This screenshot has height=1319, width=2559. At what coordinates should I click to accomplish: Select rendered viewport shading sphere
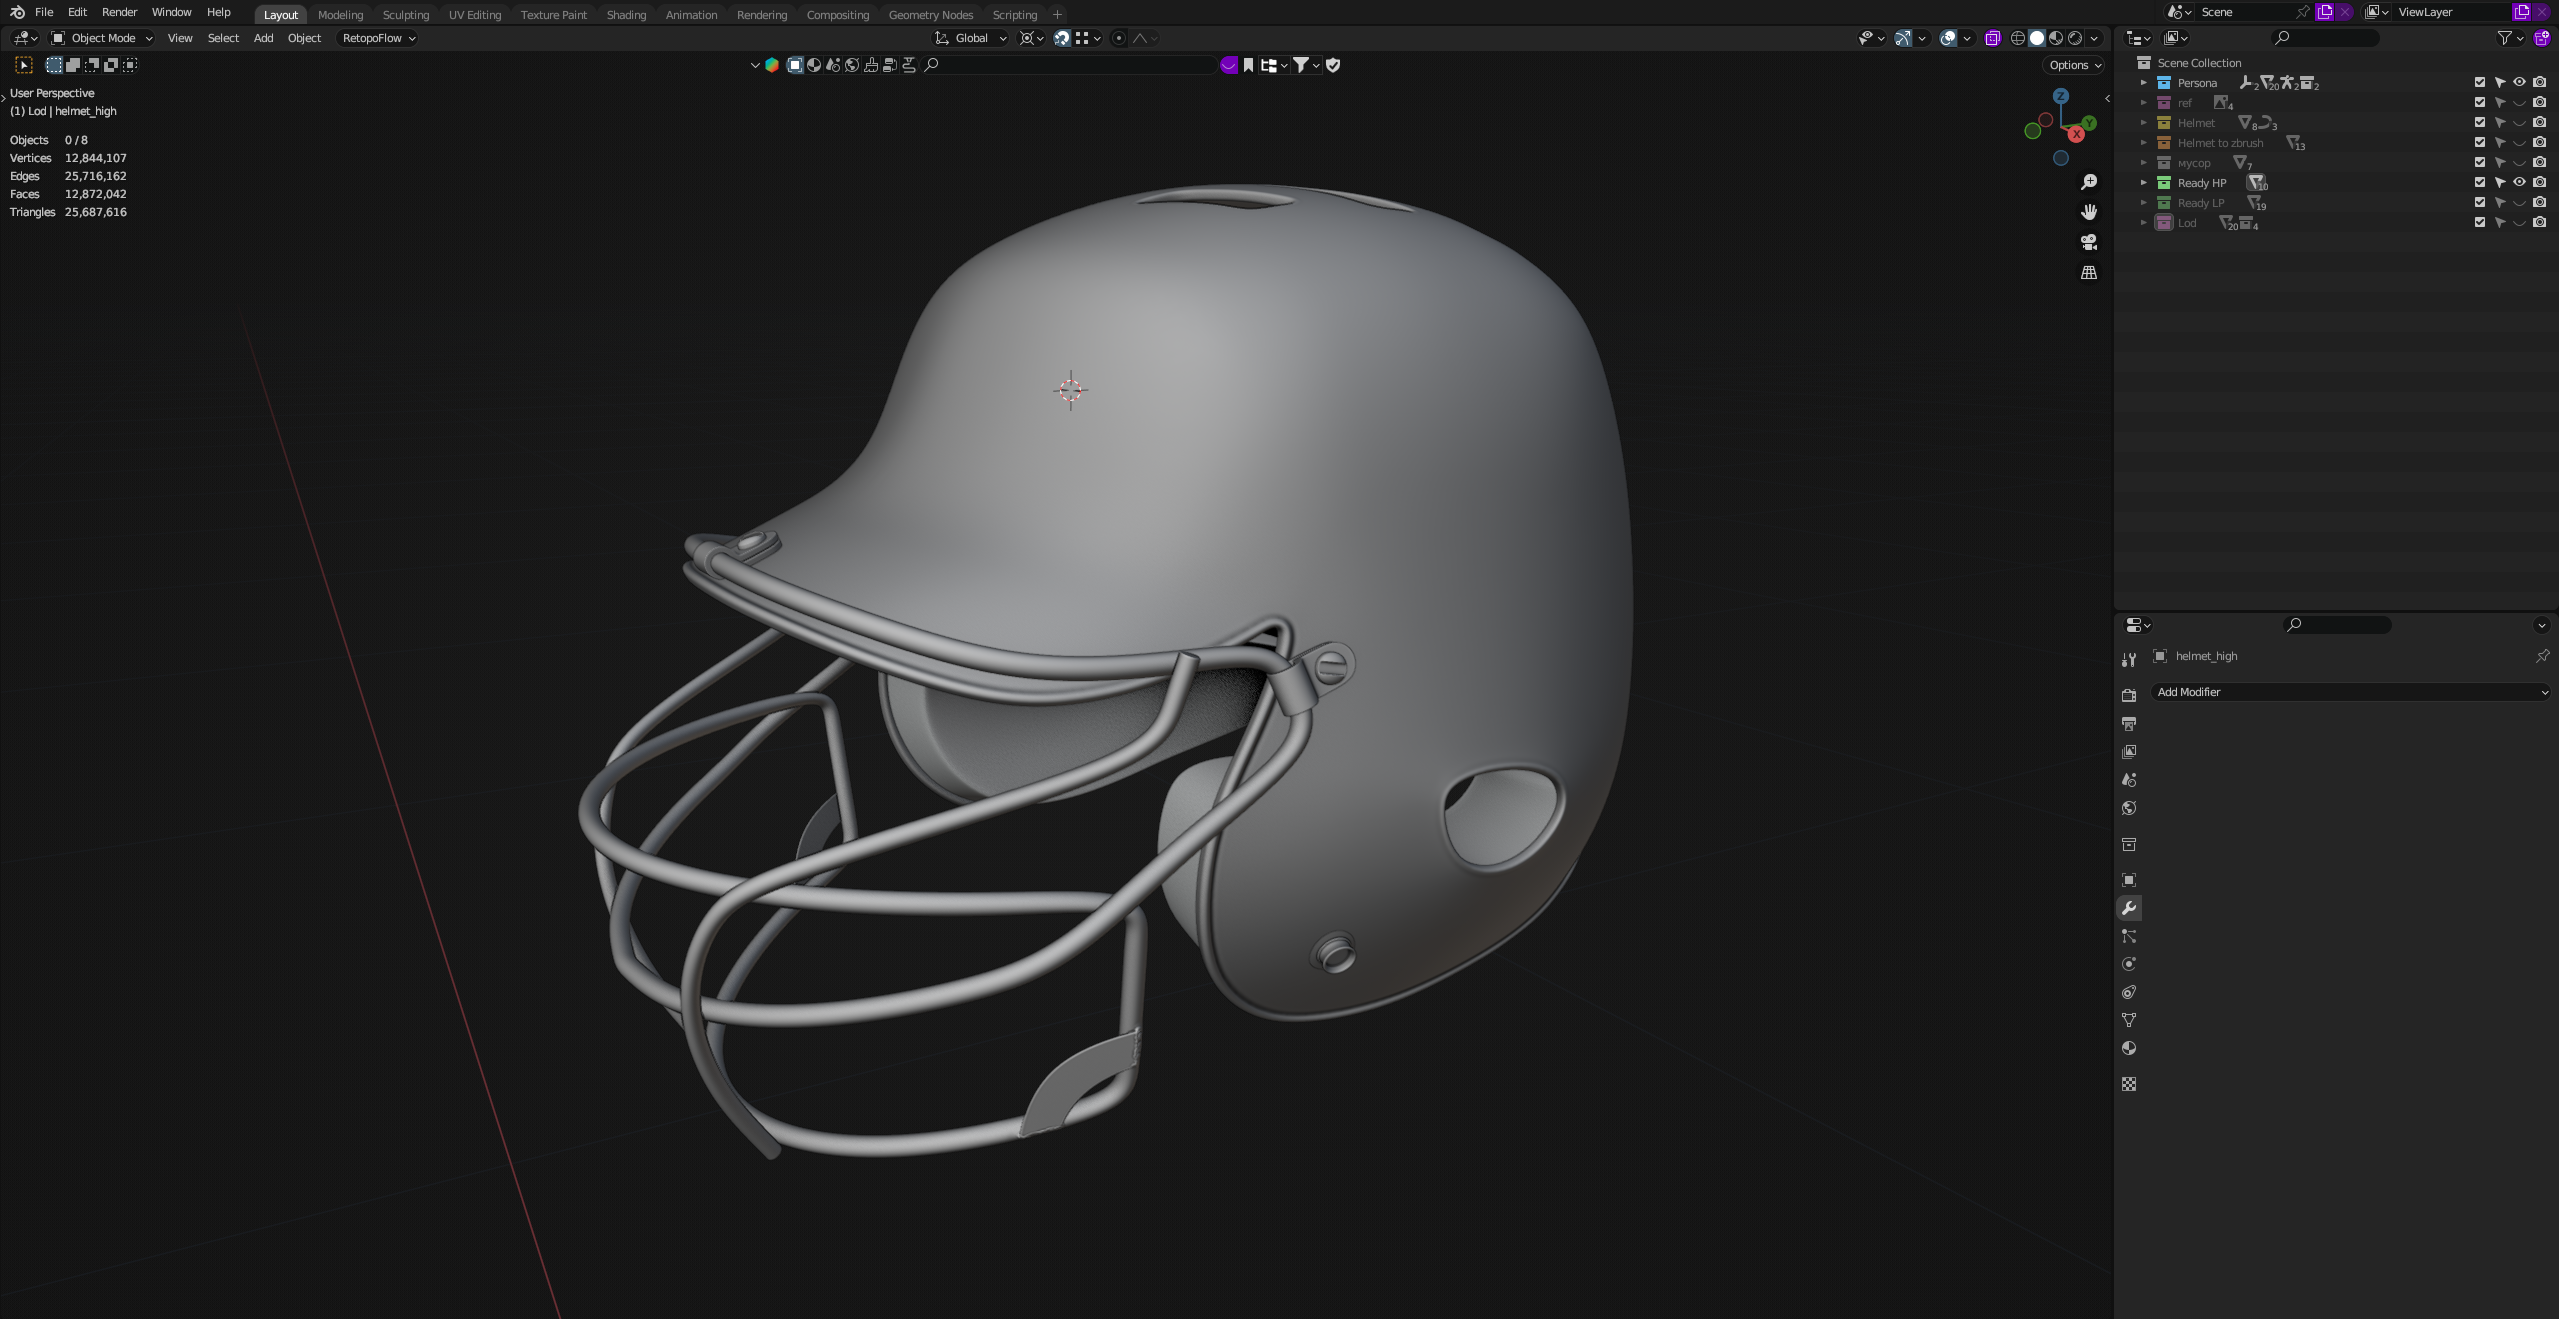2075,38
